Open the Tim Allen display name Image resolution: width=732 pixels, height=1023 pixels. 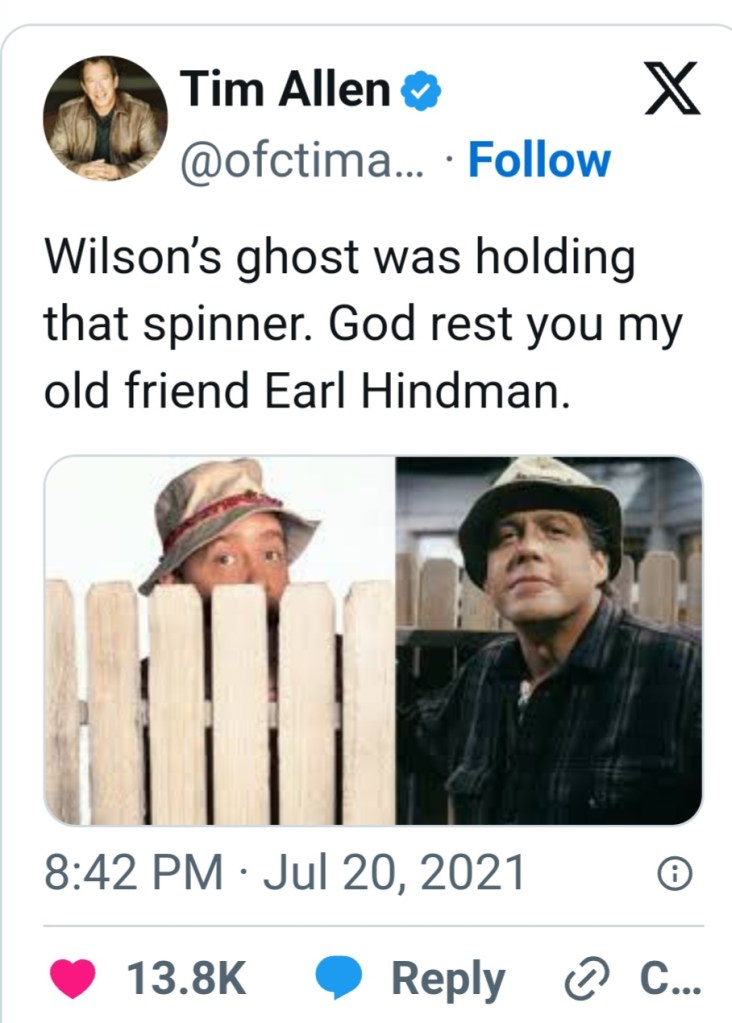(x=285, y=92)
